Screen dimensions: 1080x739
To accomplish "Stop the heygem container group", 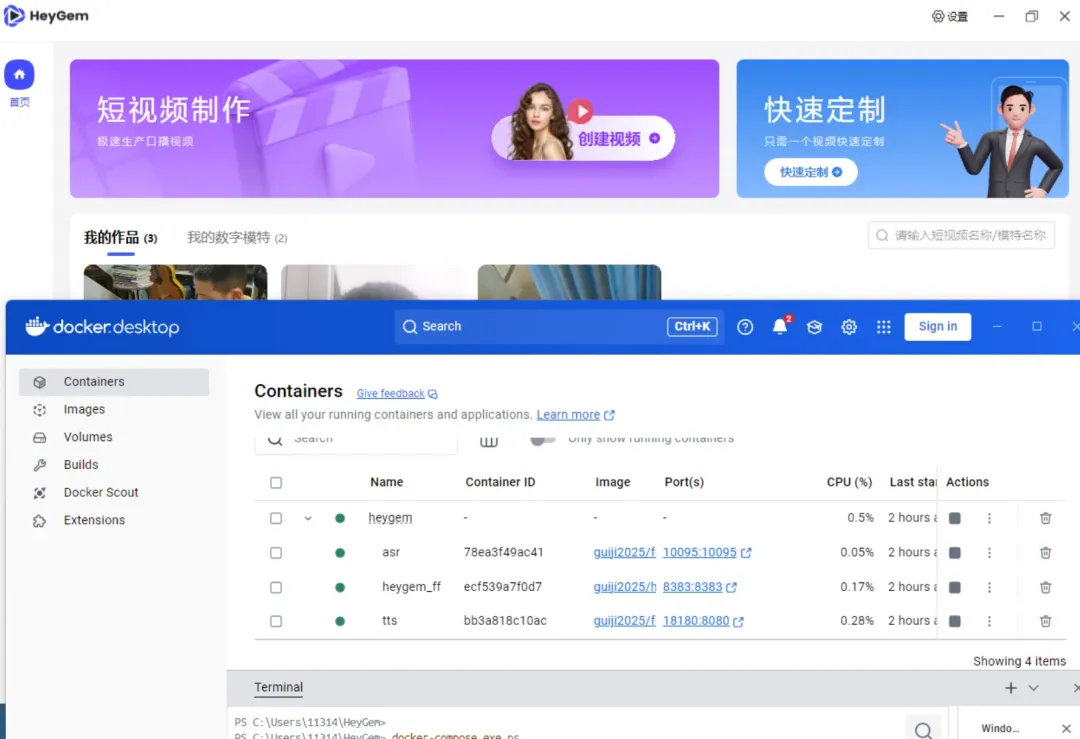I will click(955, 518).
